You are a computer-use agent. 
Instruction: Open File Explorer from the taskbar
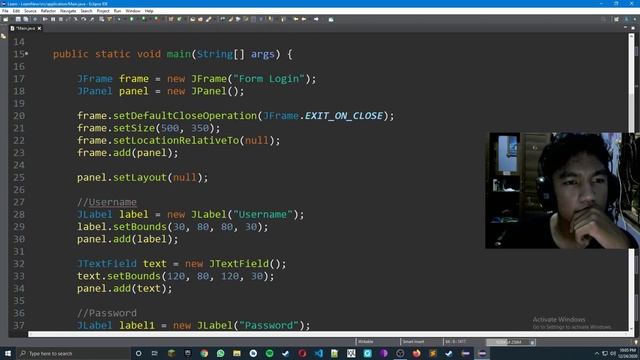(237, 353)
